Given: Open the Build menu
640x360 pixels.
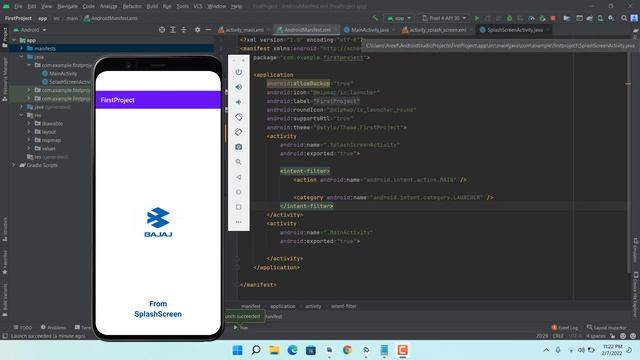Looking at the screenshot, I should (152, 7).
